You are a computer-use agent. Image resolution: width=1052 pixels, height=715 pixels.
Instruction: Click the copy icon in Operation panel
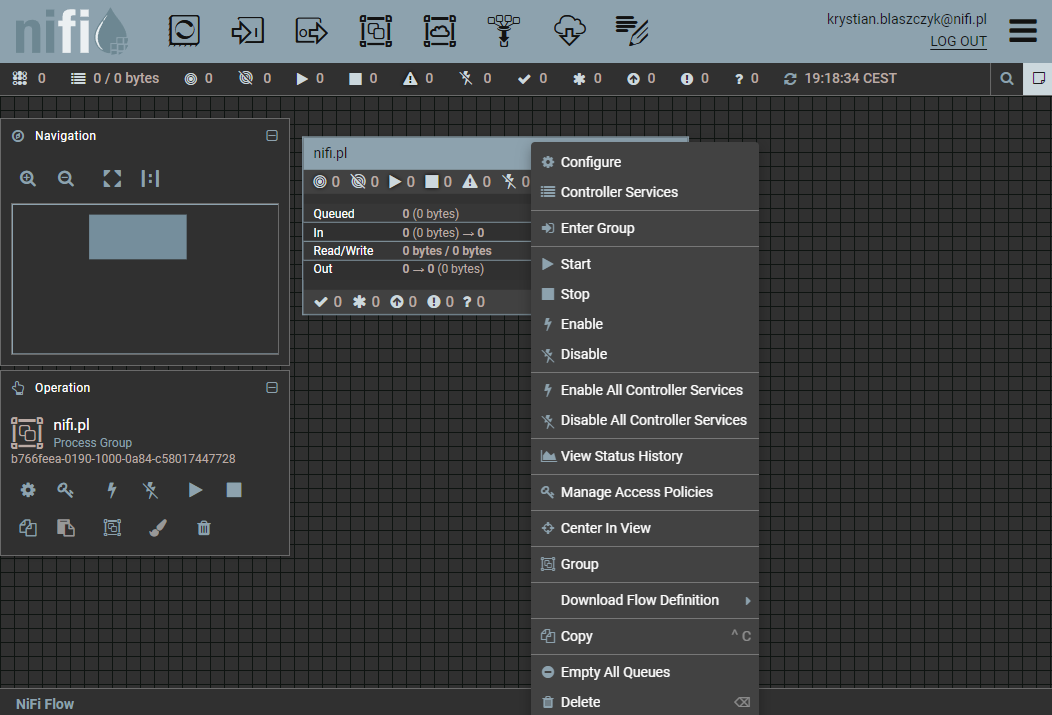click(28, 528)
